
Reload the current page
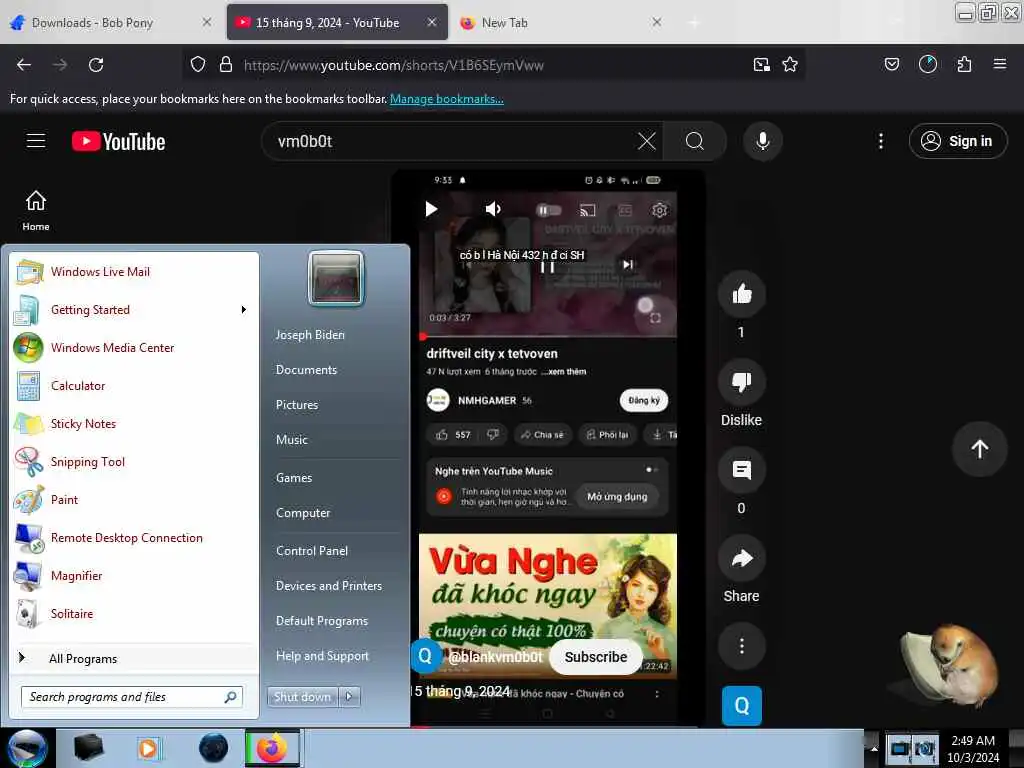coord(96,65)
